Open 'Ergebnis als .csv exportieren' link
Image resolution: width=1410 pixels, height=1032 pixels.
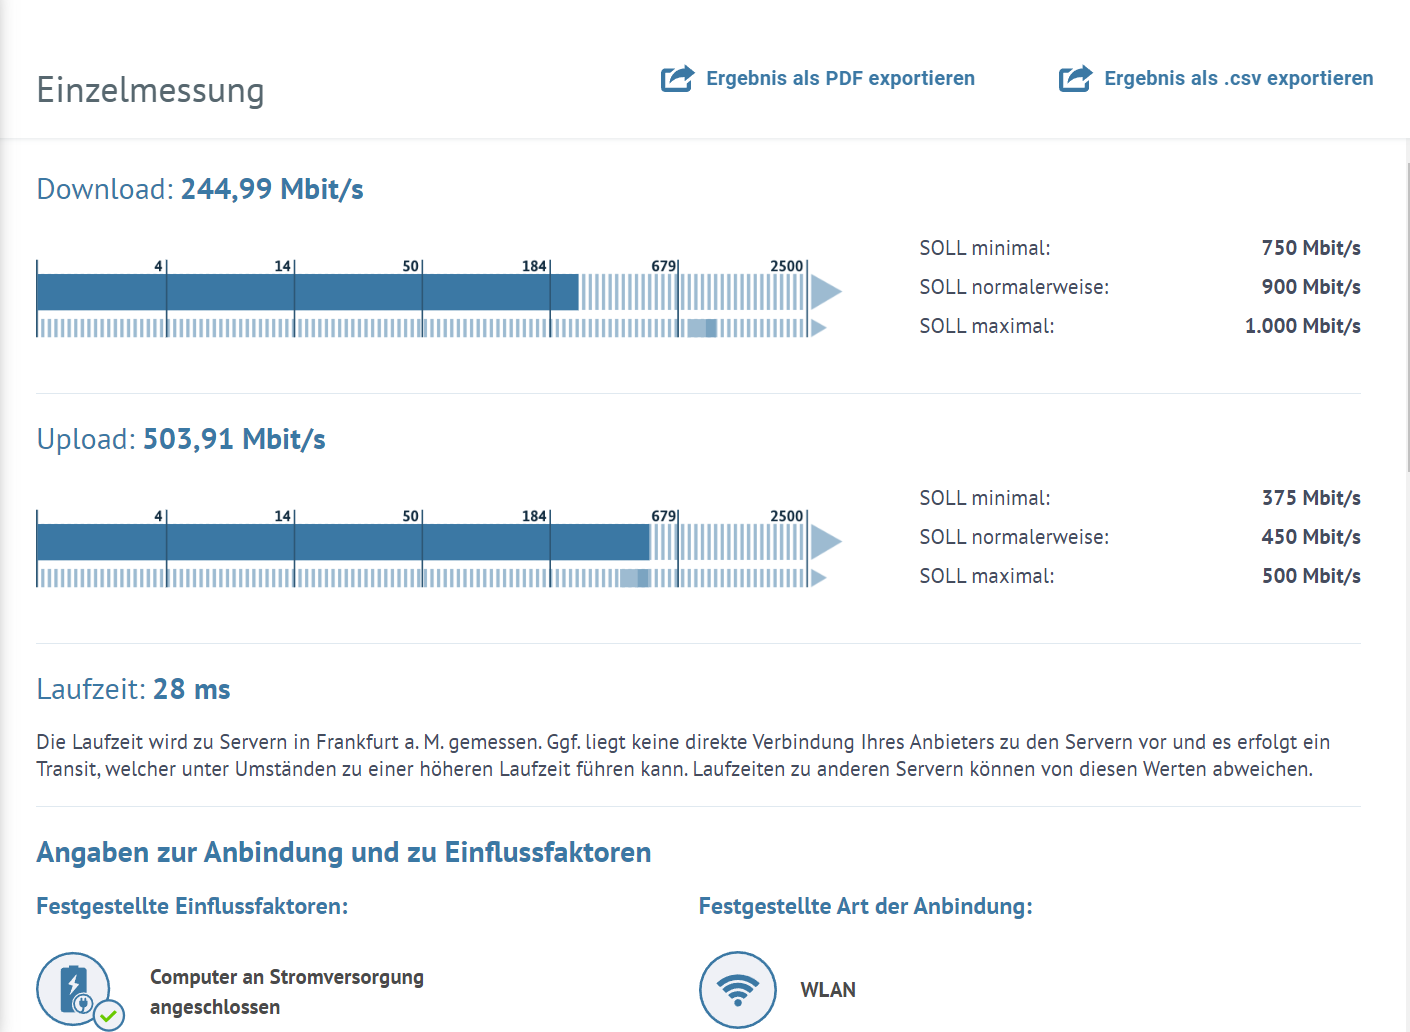[1238, 78]
